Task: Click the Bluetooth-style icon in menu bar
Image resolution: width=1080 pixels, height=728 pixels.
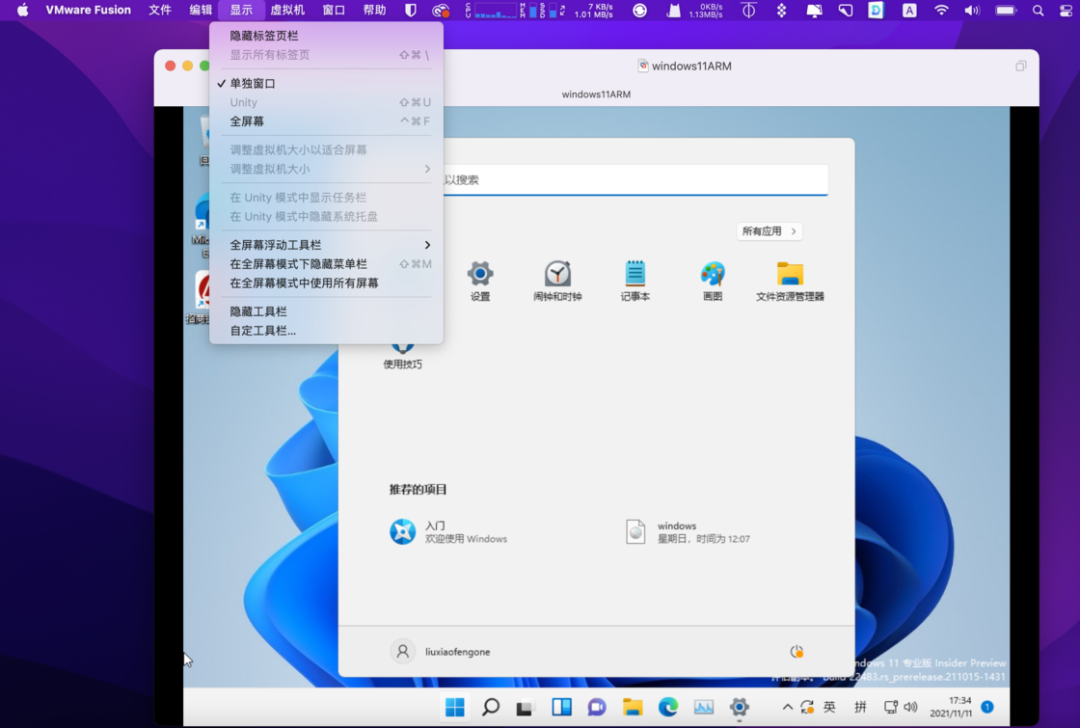Action: click(781, 10)
